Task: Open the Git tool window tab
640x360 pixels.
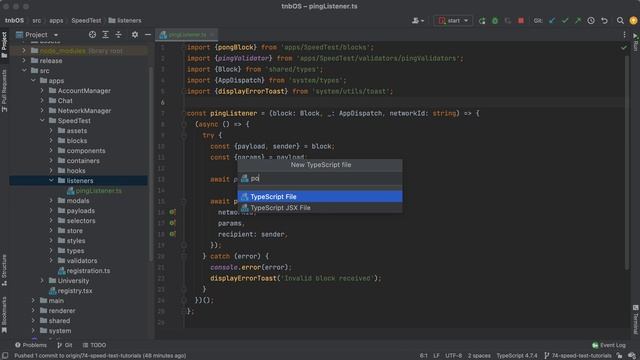Action: 64,345
